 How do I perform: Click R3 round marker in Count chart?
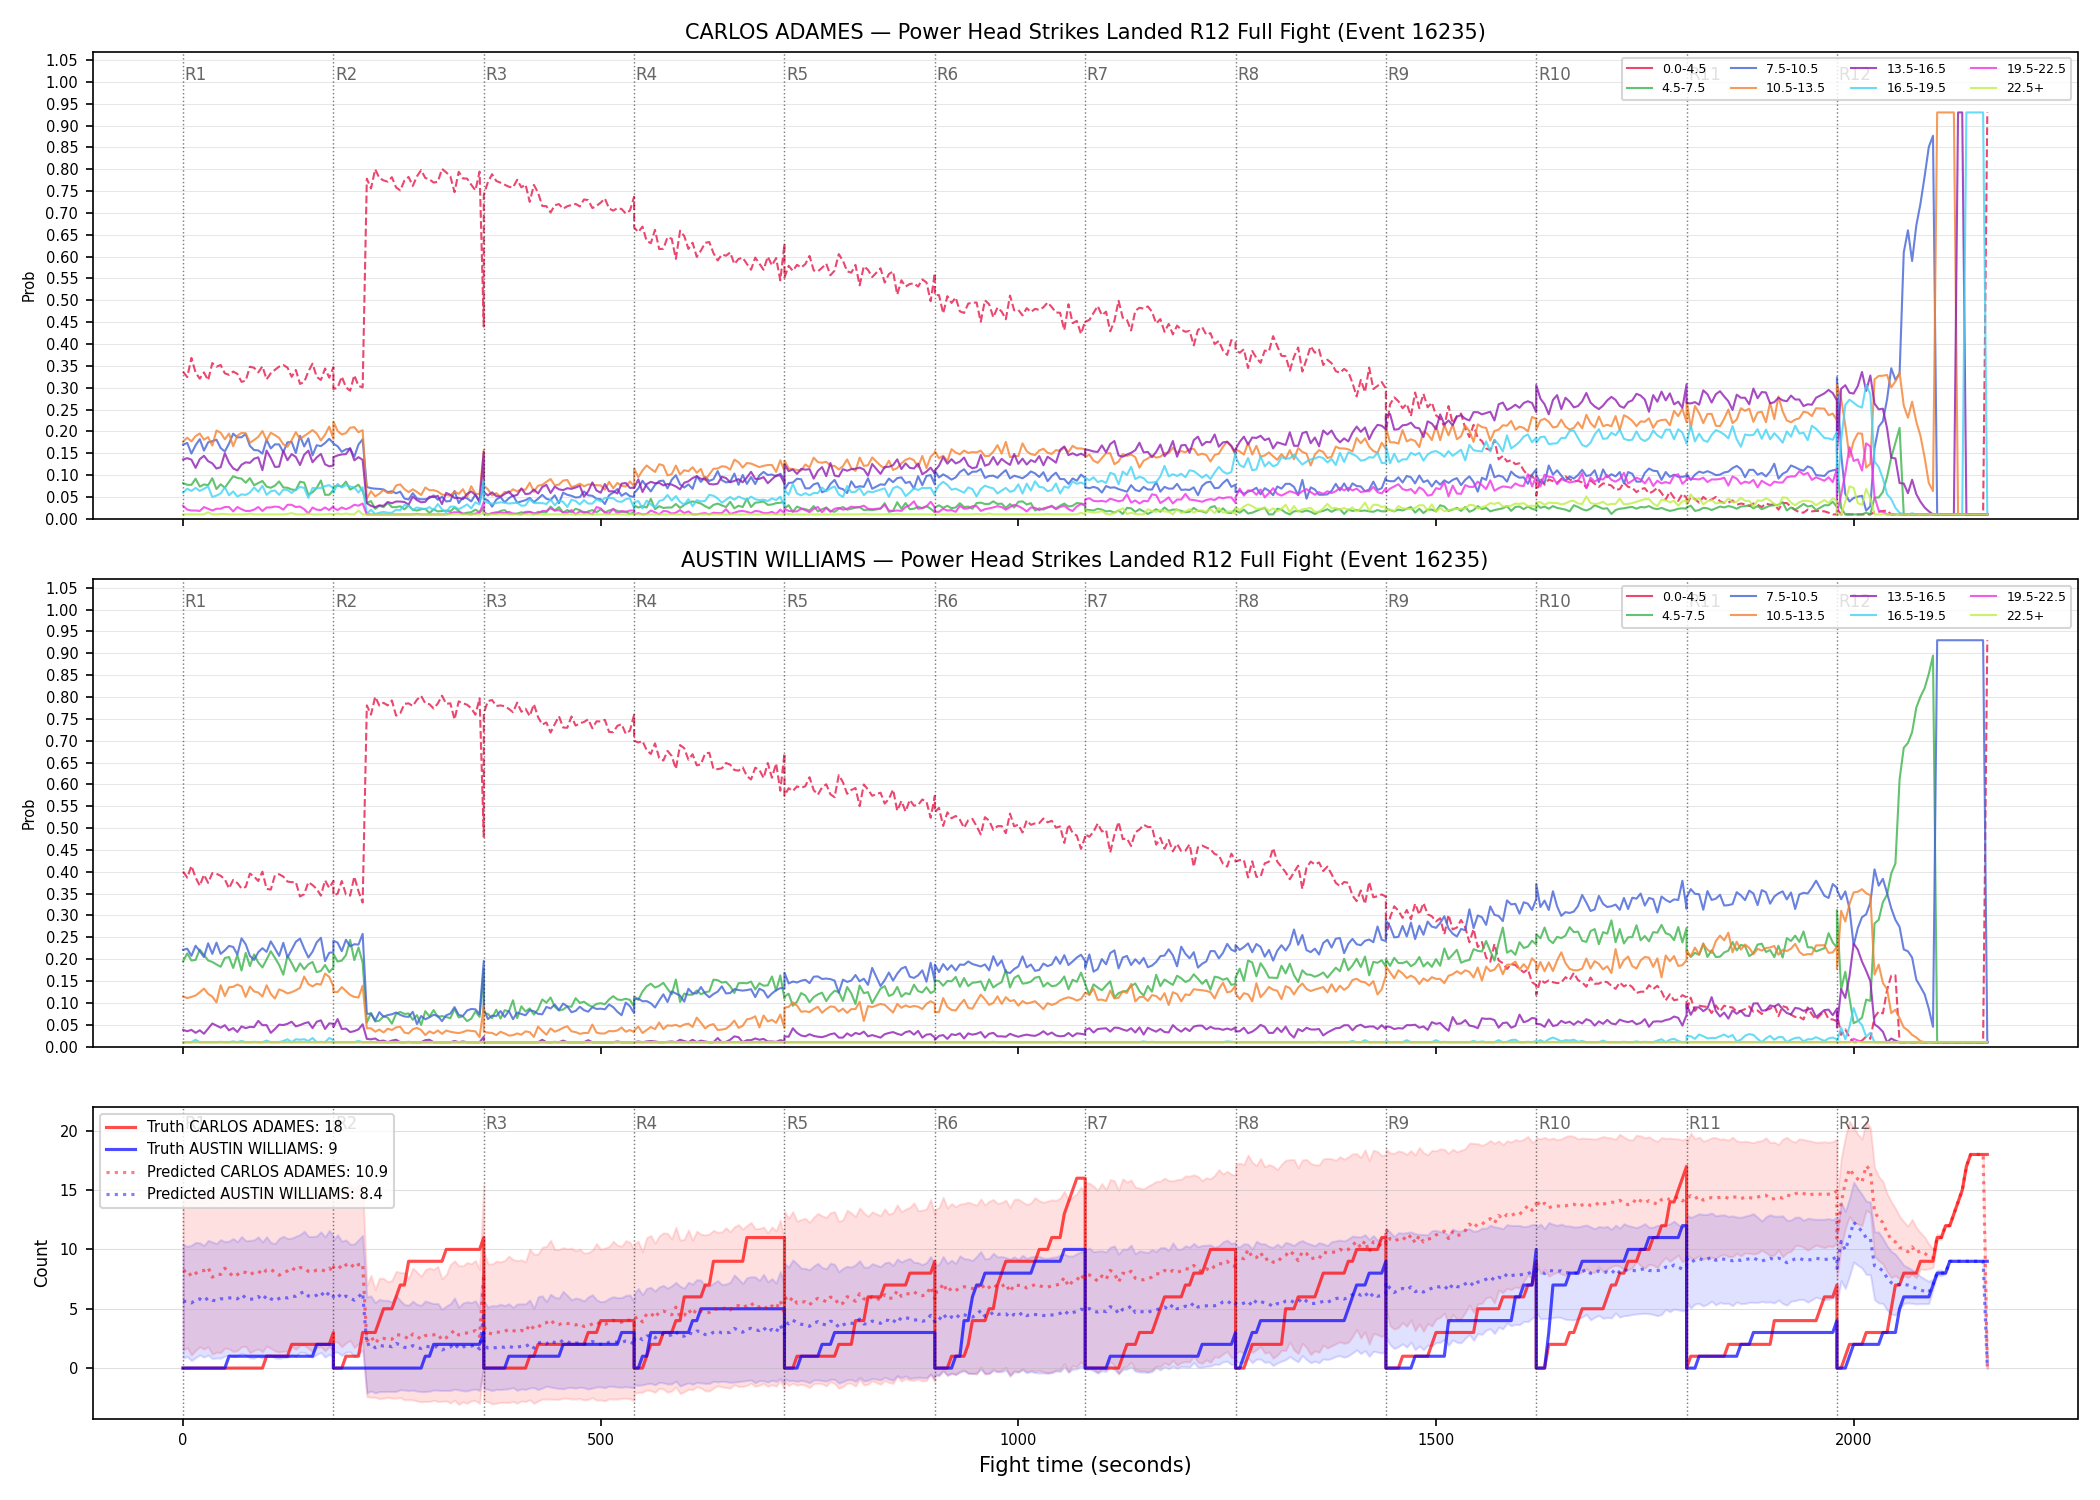tap(496, 1123)
